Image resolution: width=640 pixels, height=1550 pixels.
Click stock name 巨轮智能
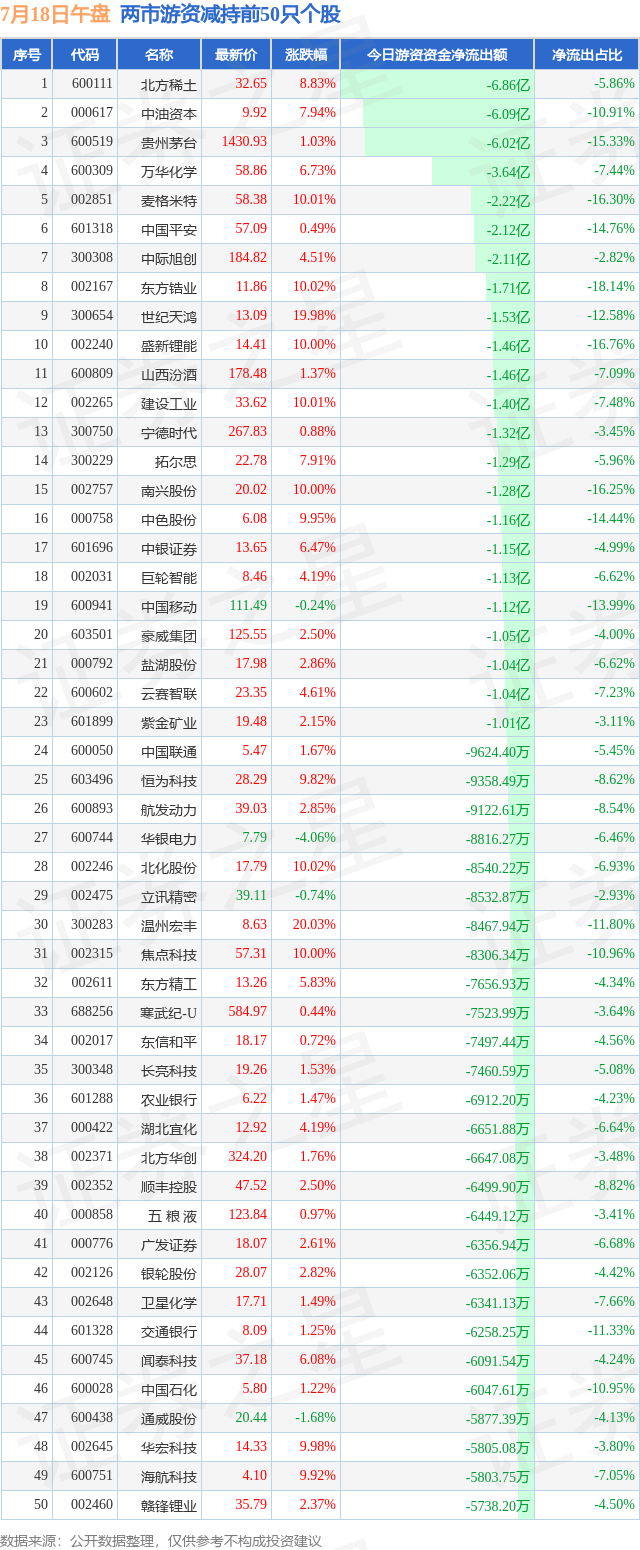169,577
